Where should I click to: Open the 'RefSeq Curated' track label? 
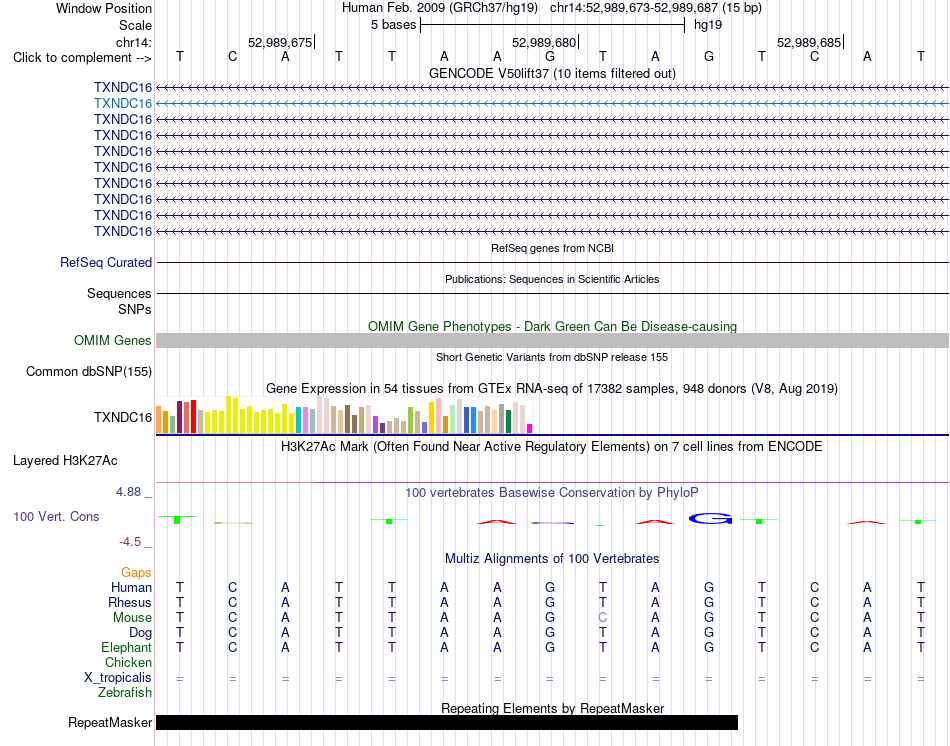coord(106,262)
